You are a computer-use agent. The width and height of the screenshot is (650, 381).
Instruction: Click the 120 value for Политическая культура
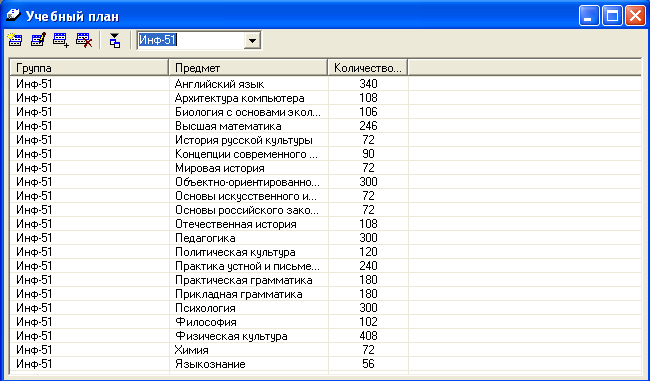[x=369, y=252]
